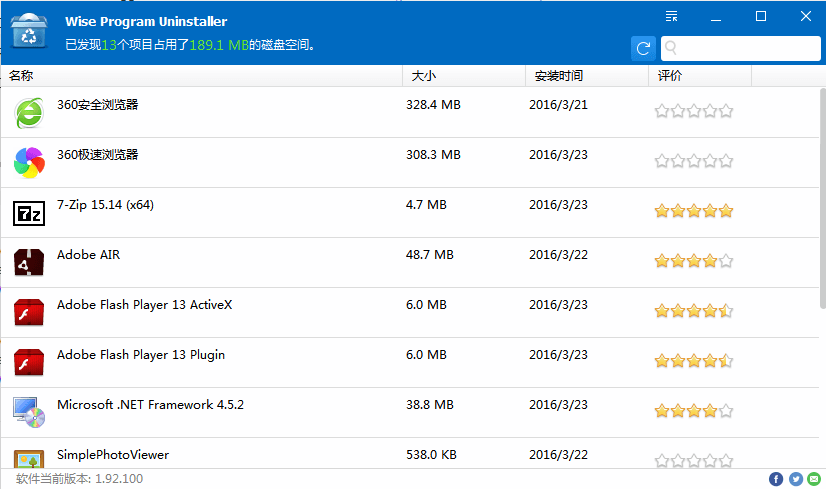Open the header menu lines icon
The height and width of the screenshot is (489, 826).
[671, 16]
